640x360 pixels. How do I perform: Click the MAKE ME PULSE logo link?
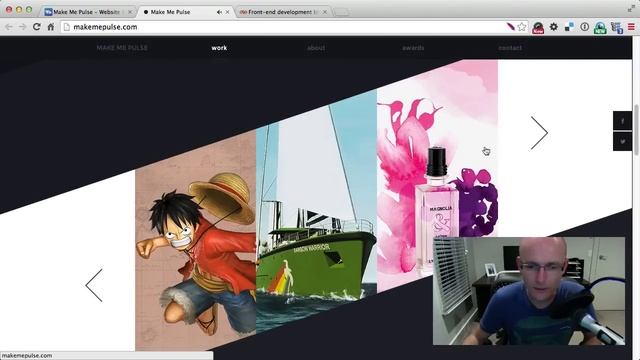122,48
